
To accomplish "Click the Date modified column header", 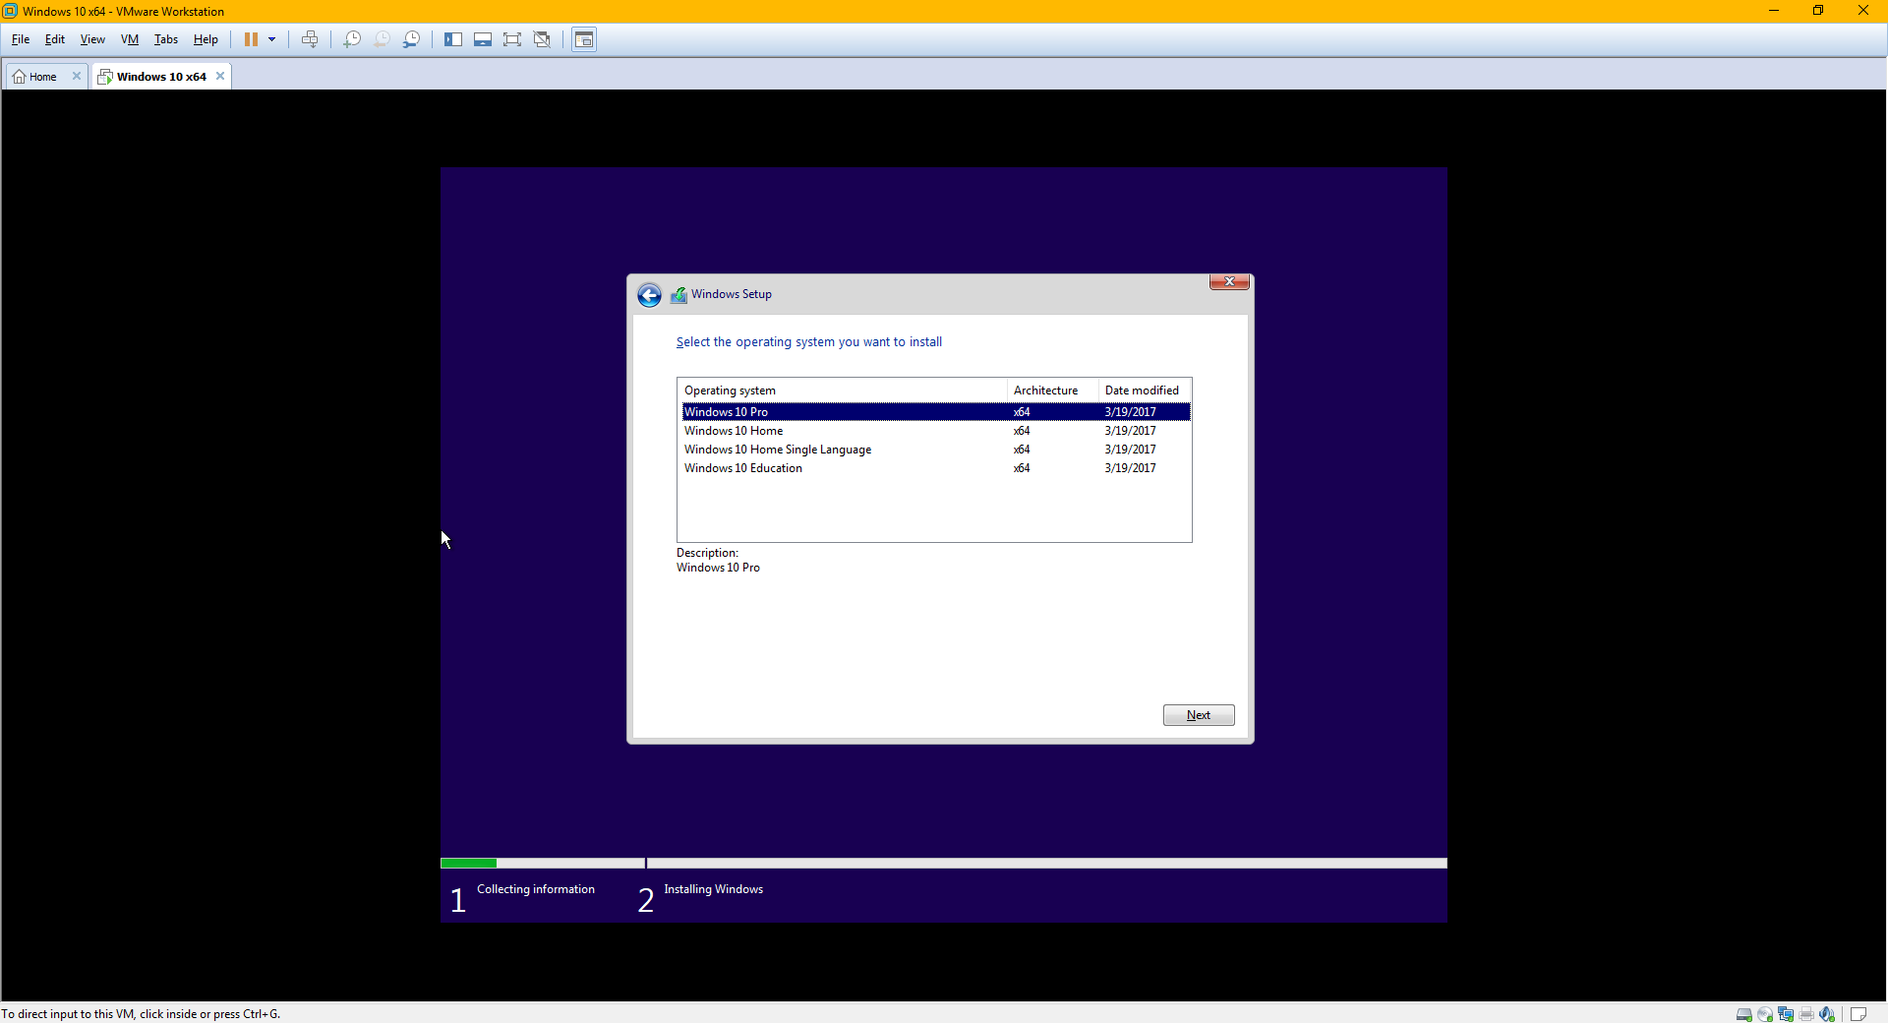I will point(1144,390).
